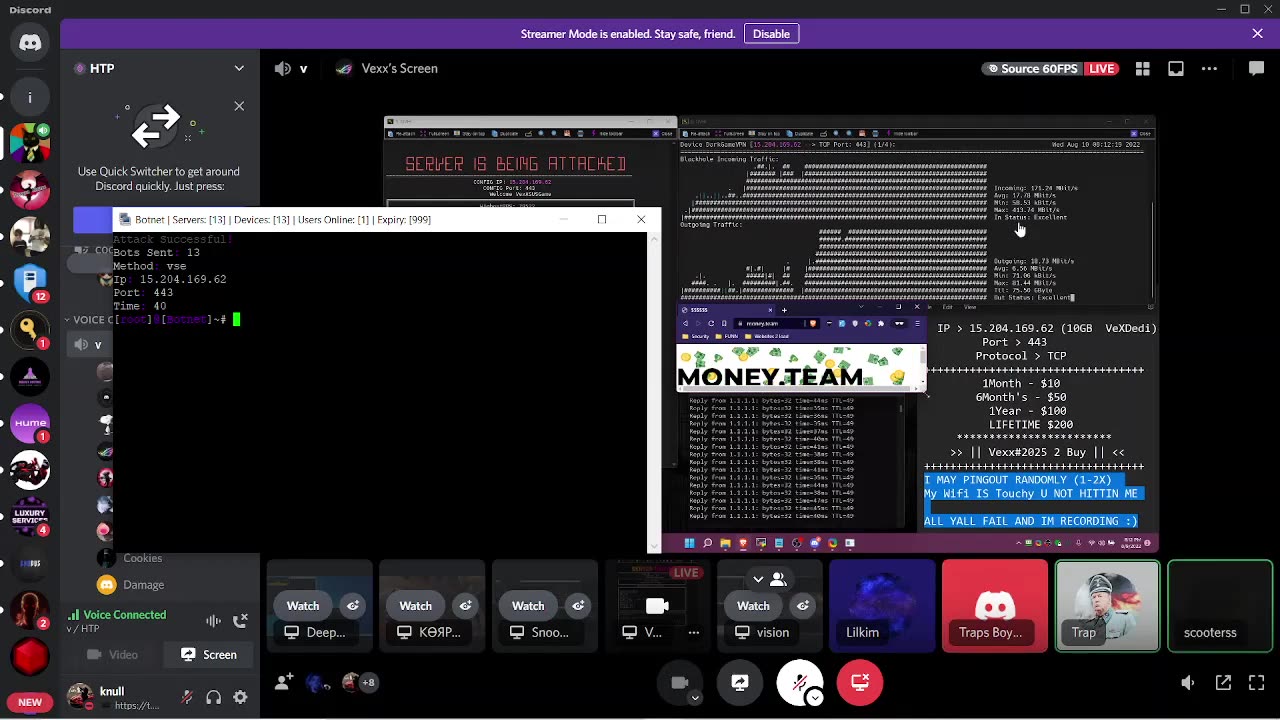The image size is (1280, 720).
Task: Disconnect from voice channel
Action: click(240, 621)
